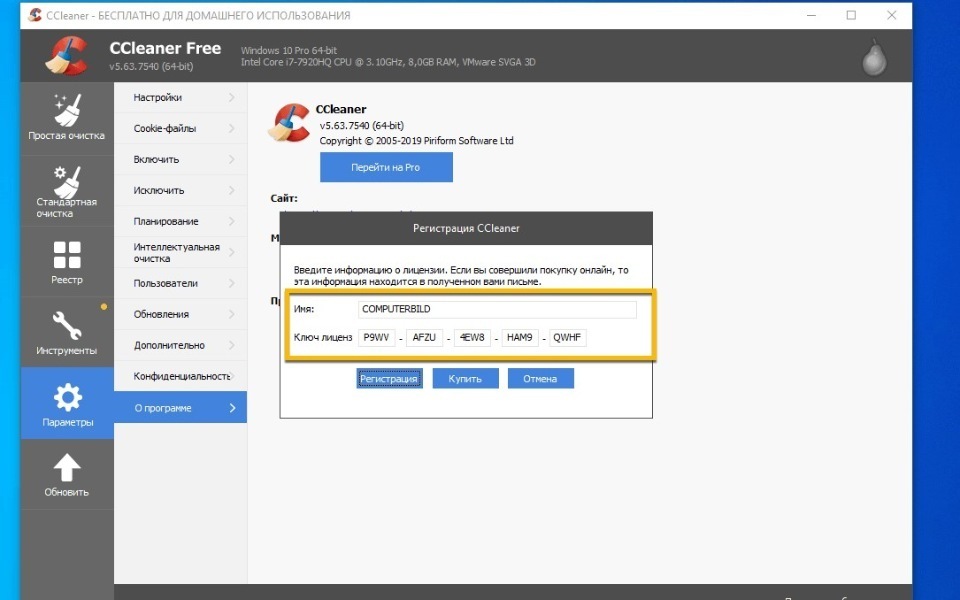Open the Simple Clean (Простая очистка) section
This screenshot has height=600, width=960.
point(67,118)
